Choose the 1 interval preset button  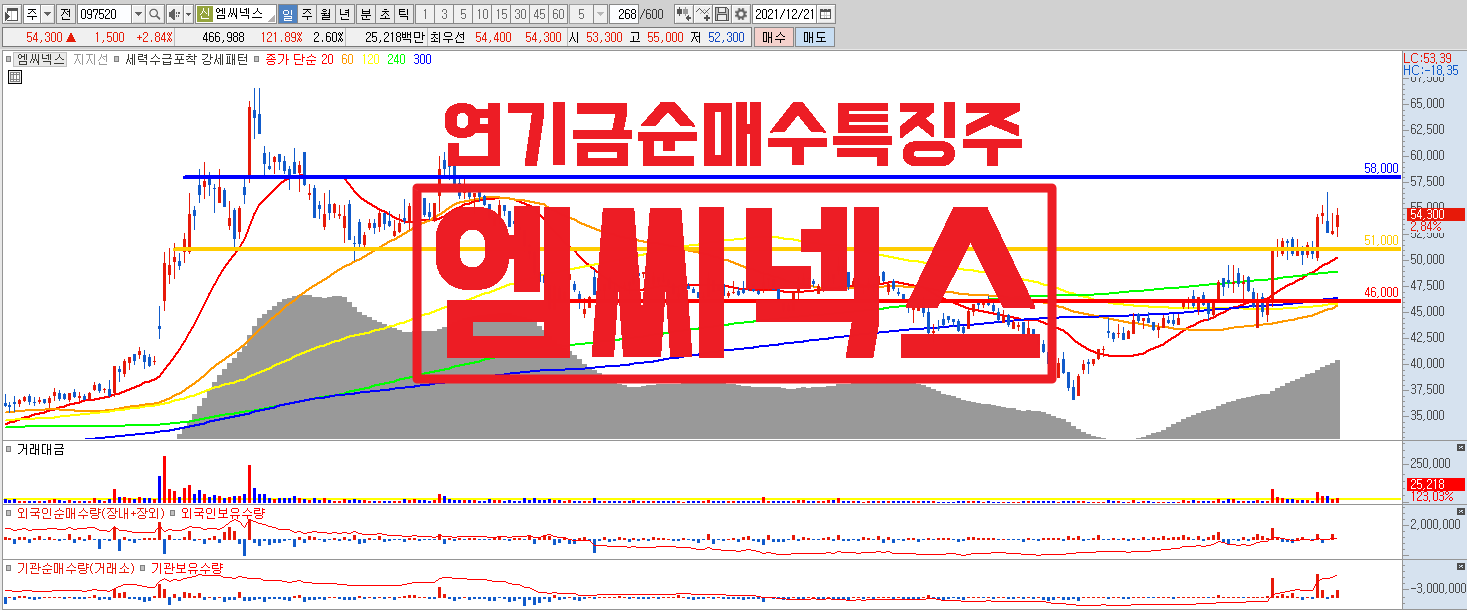(424, 14)
